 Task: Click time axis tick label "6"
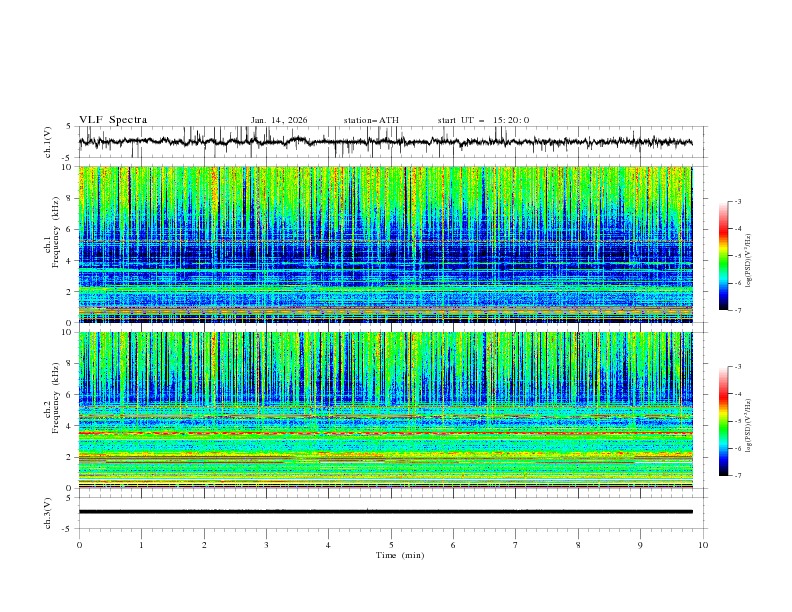453,545
